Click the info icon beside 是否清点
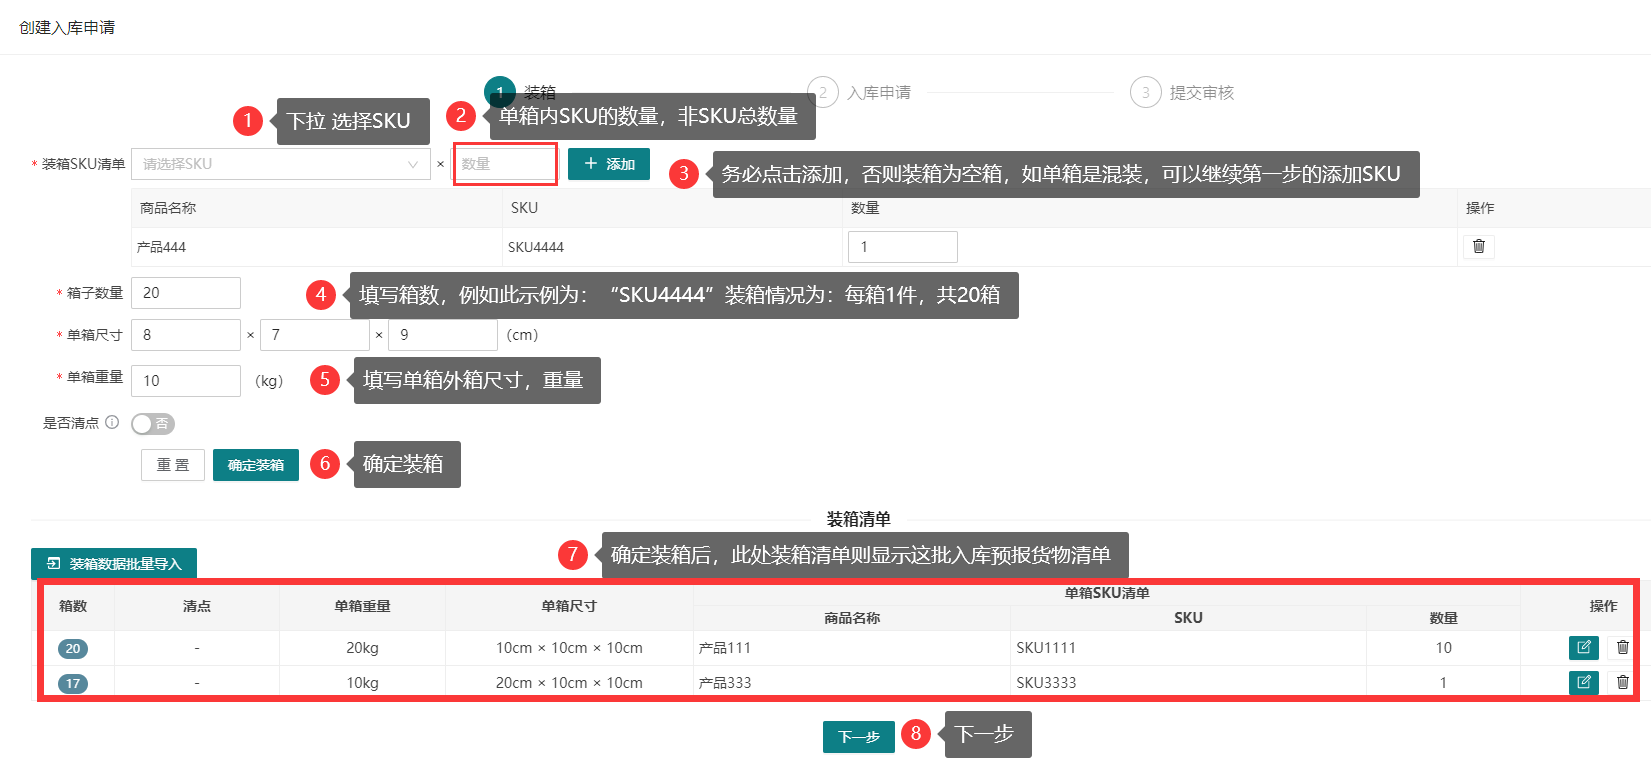 click(112, 423)
